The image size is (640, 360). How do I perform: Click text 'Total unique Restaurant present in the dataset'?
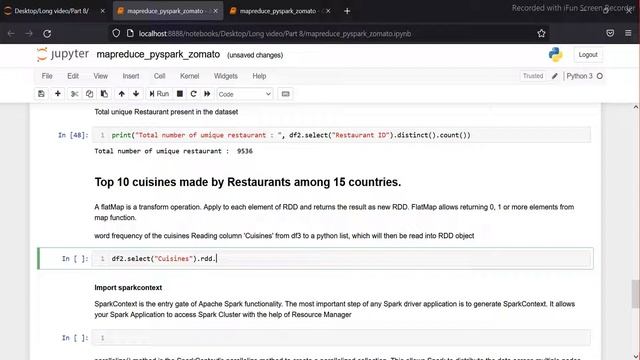(166, 112)
